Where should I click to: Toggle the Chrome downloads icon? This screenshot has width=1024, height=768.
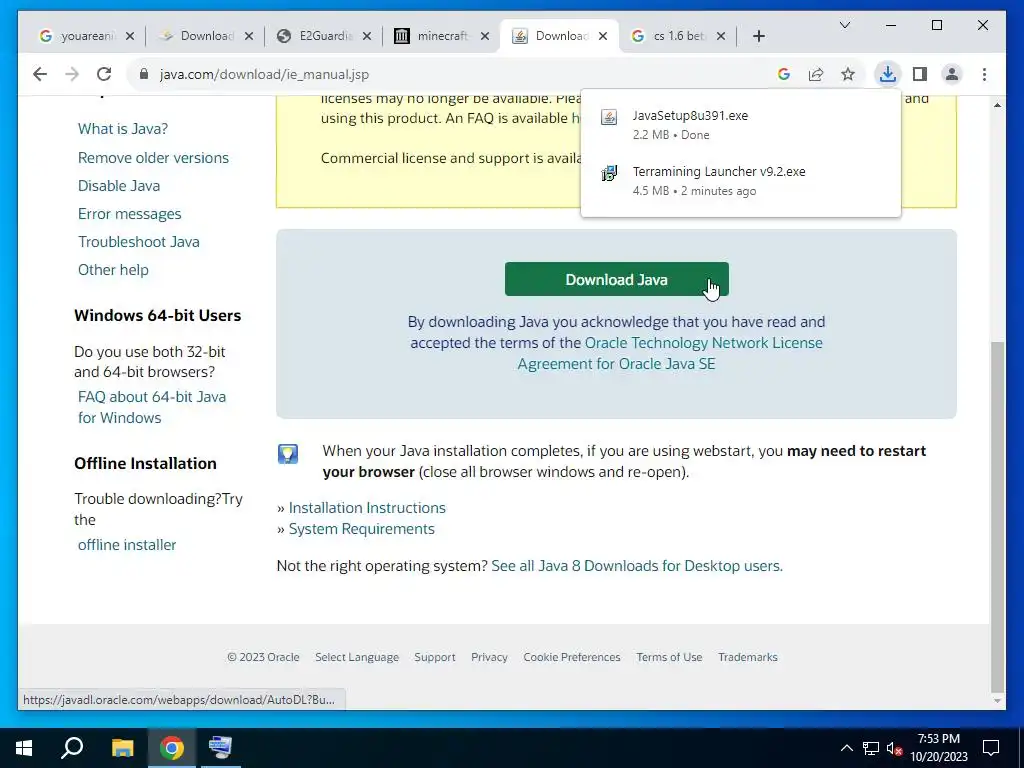[888, 74]
